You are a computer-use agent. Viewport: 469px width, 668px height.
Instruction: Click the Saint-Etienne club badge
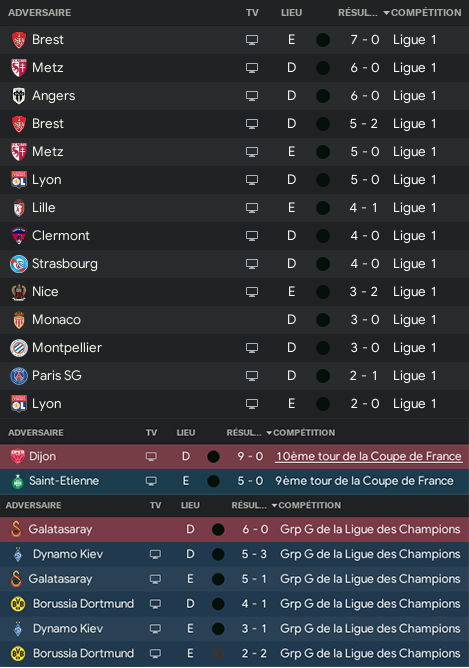(17, 481)
